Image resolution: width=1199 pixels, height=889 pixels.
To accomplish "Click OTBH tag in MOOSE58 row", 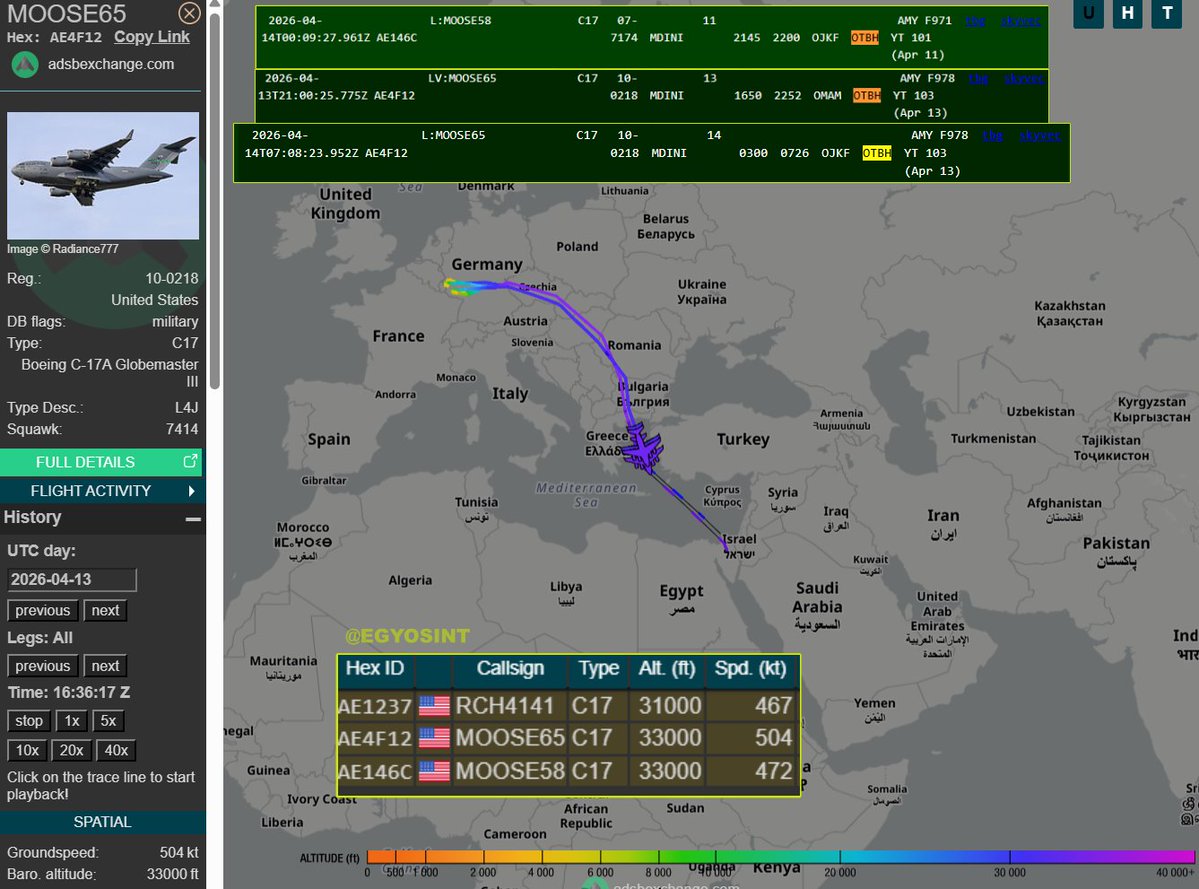I will tap(865, 37).
